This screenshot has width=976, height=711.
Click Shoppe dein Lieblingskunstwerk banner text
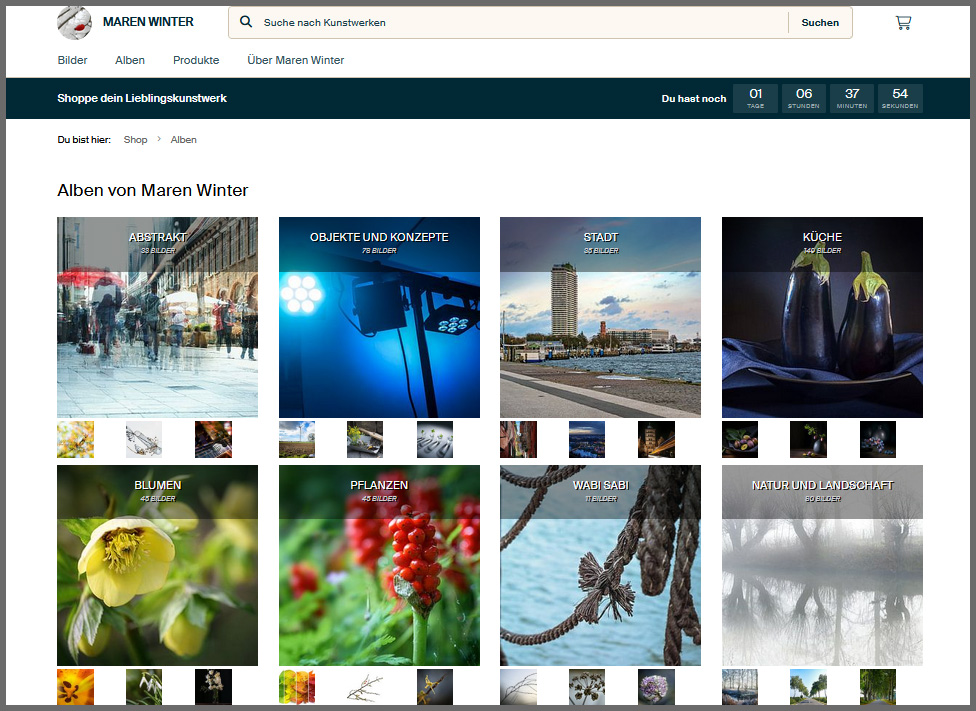click(x=142, y=98)
